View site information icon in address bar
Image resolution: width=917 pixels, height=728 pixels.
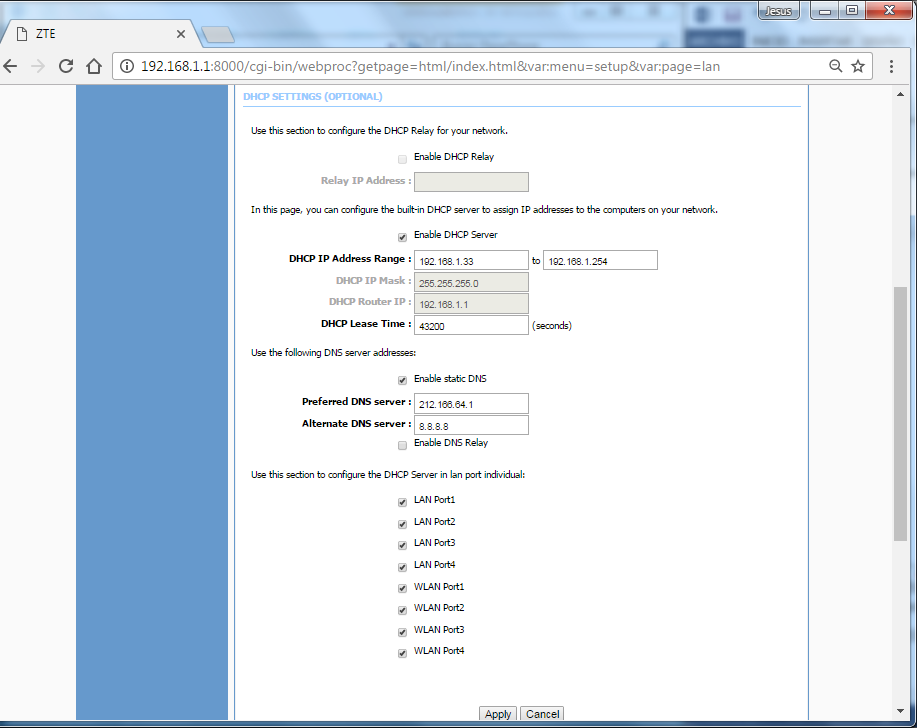tap(127, 66)
